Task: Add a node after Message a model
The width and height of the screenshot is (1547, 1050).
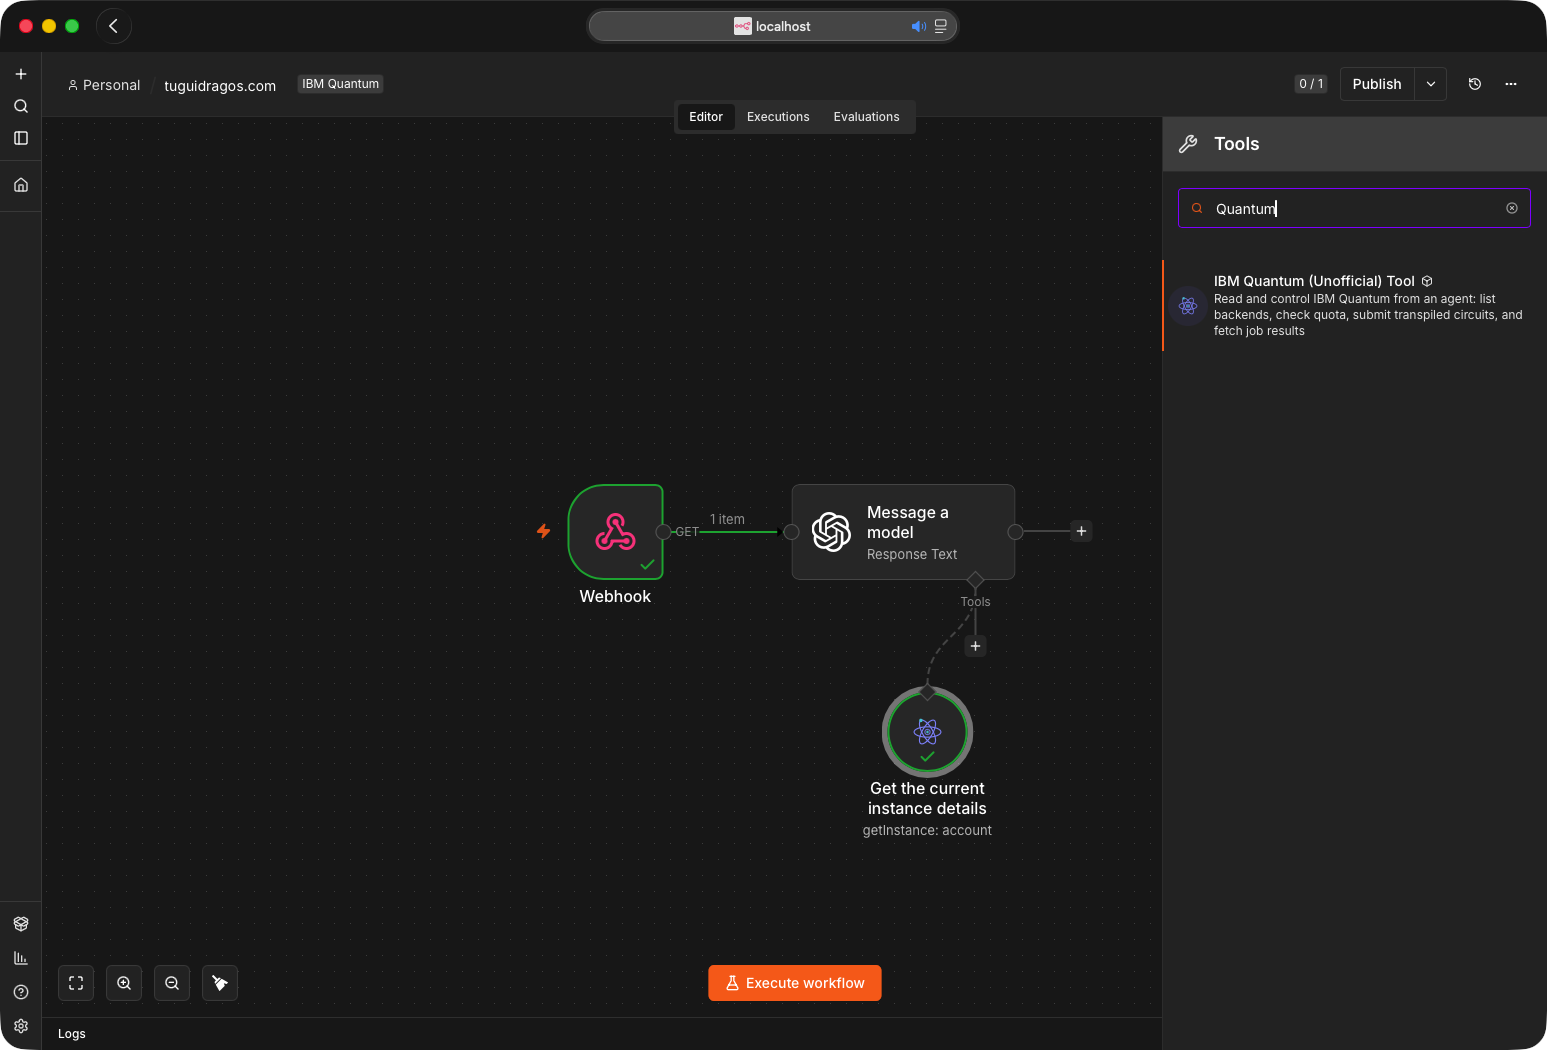Action: [x=1081, y=531]
